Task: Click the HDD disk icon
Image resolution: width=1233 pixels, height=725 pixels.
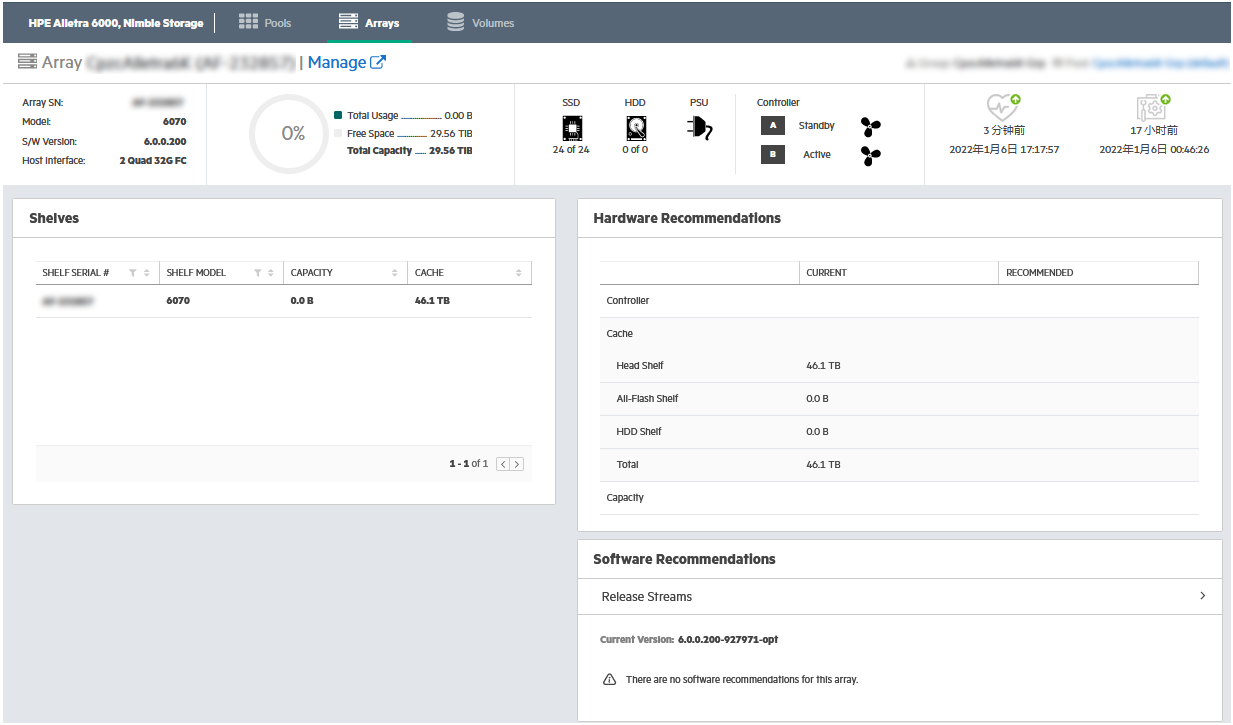Action: [635, 128]
